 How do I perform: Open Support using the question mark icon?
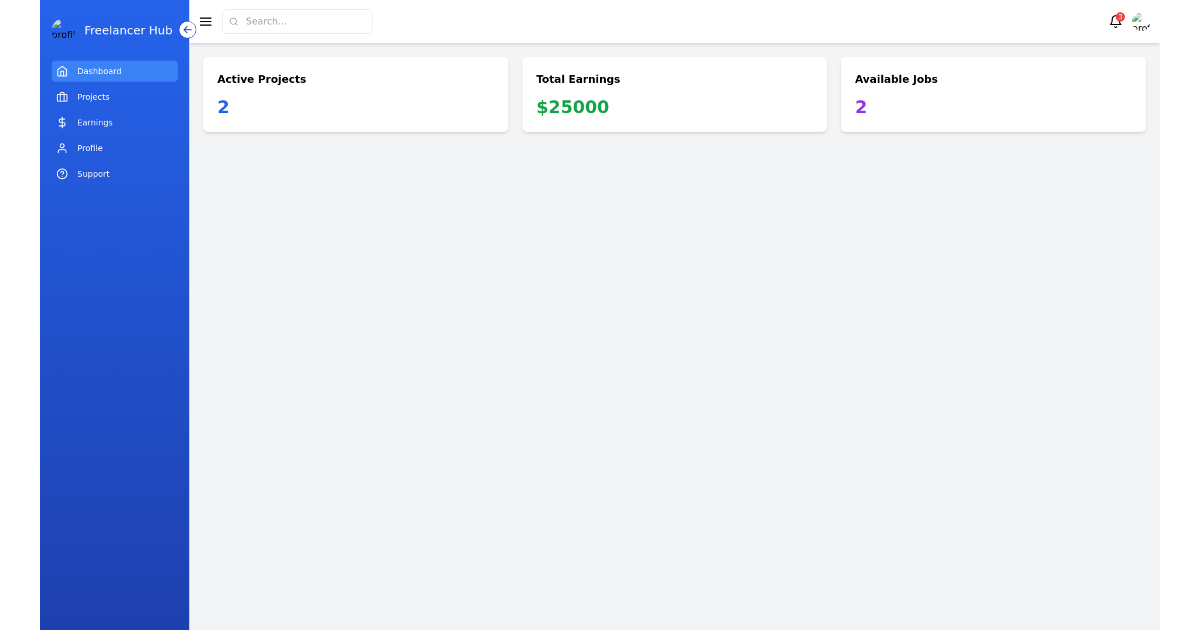(62, 174)
